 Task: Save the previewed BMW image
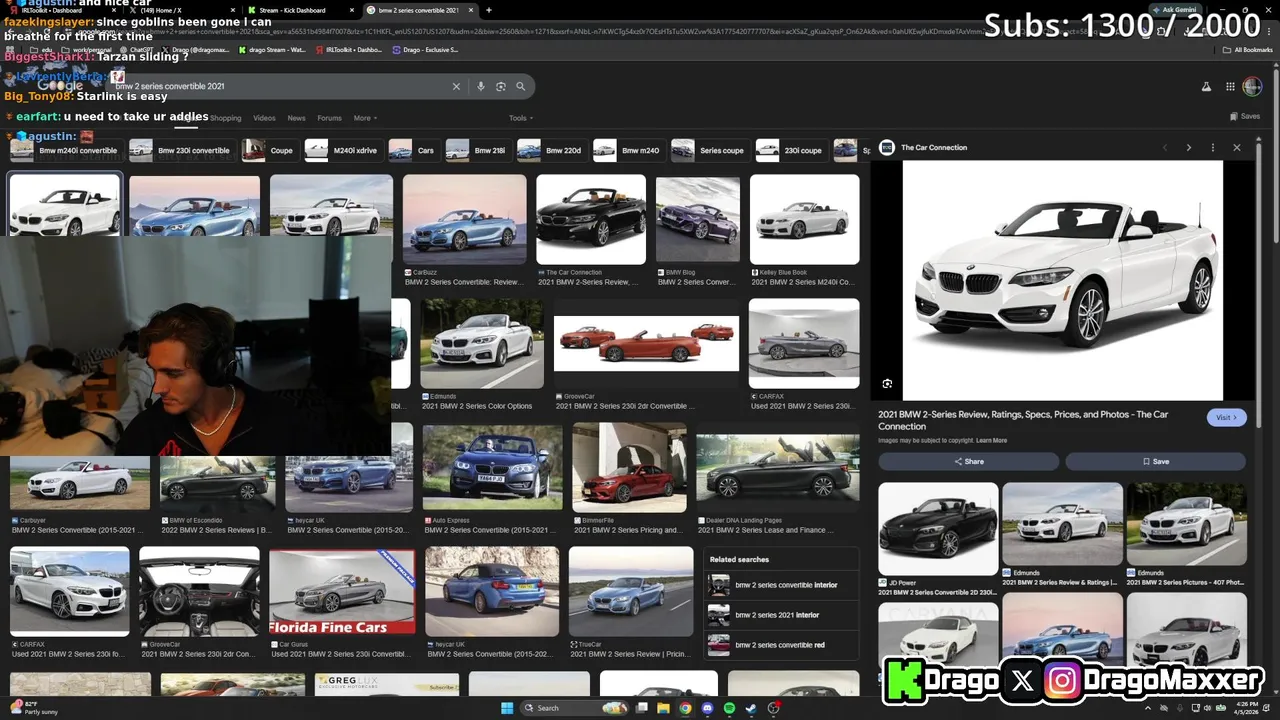click(x=1156, y=461)
